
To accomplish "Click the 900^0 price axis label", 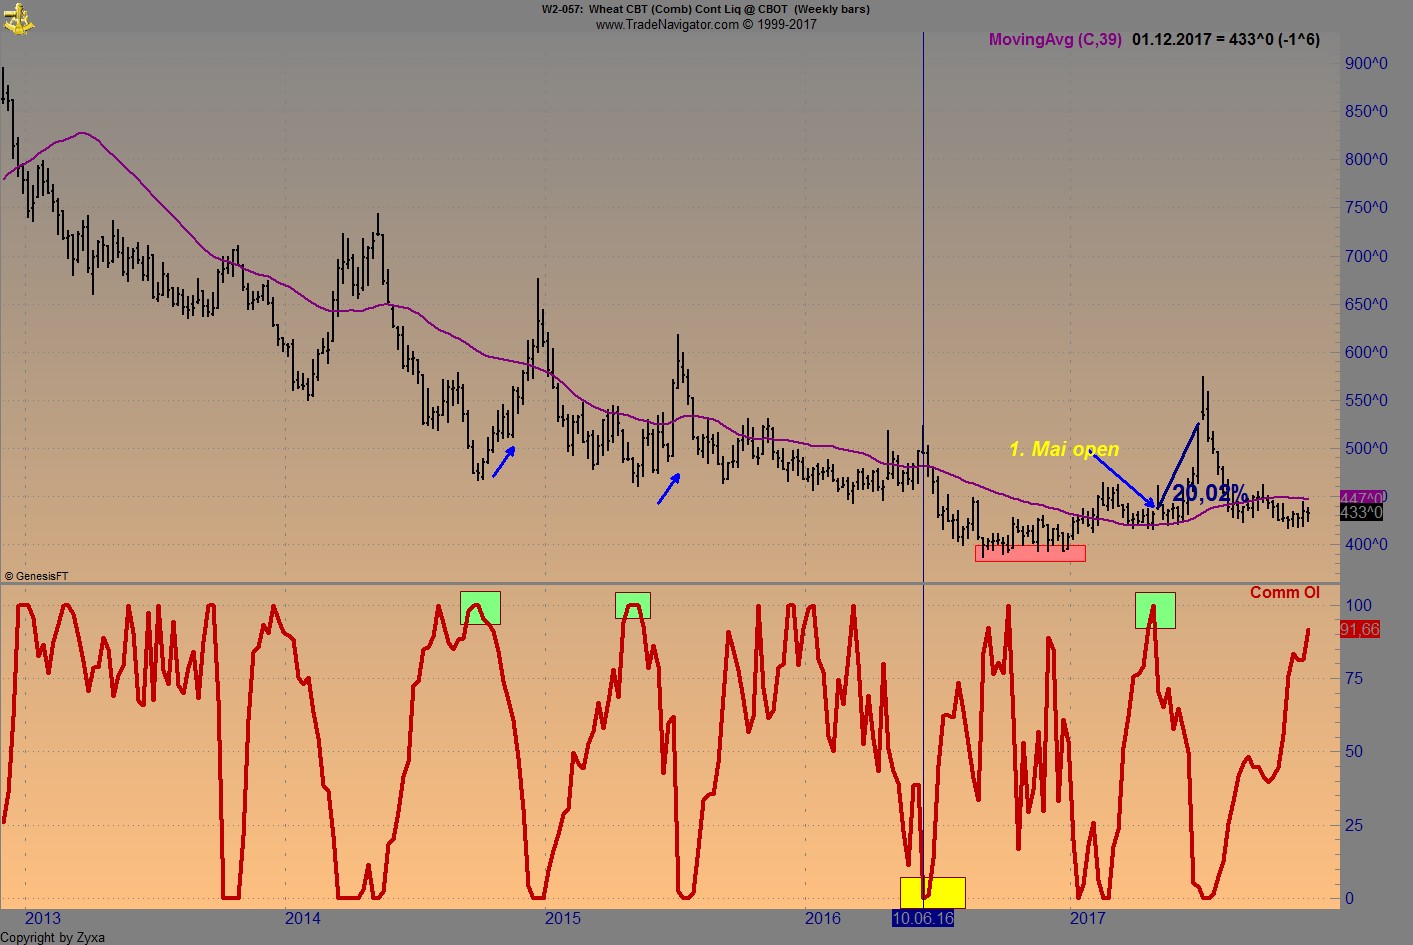I will click(x=1366, y=63).
